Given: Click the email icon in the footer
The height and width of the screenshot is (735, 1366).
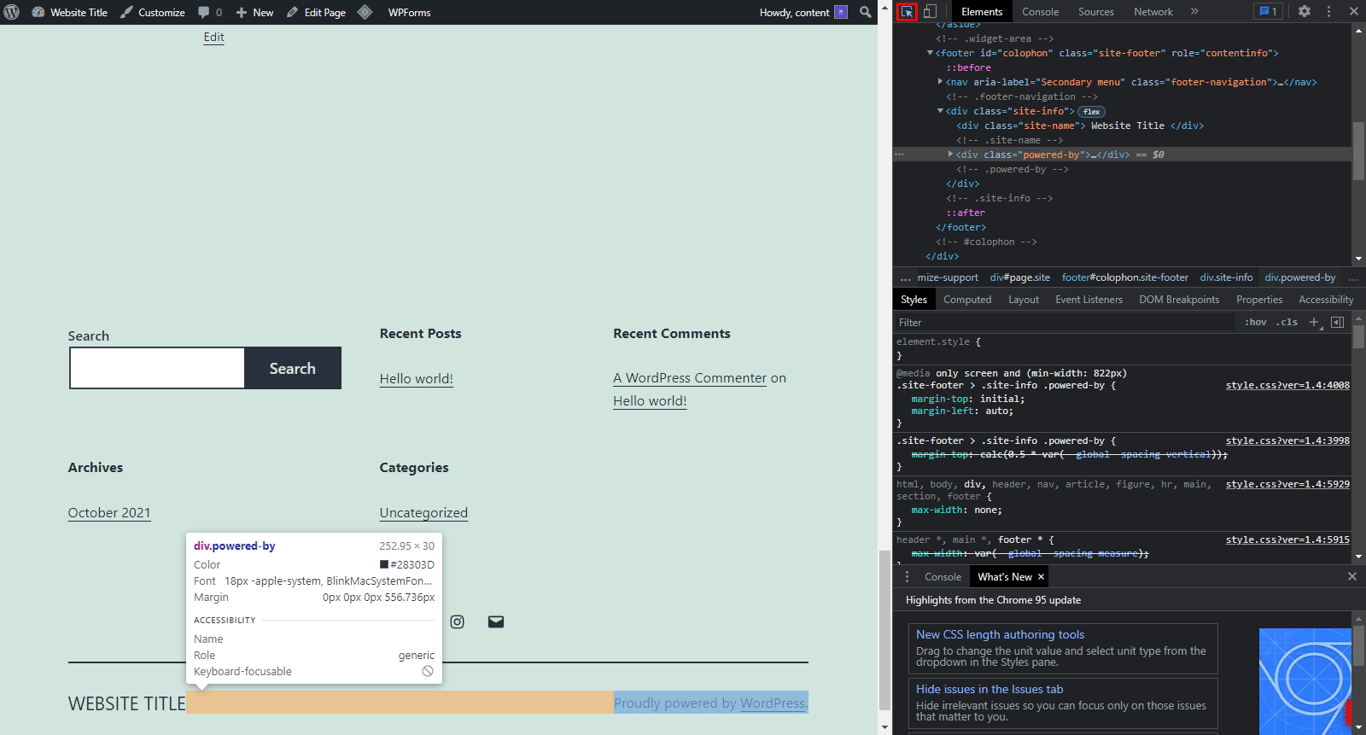Looking at the screenshot, I should [495, 621].
